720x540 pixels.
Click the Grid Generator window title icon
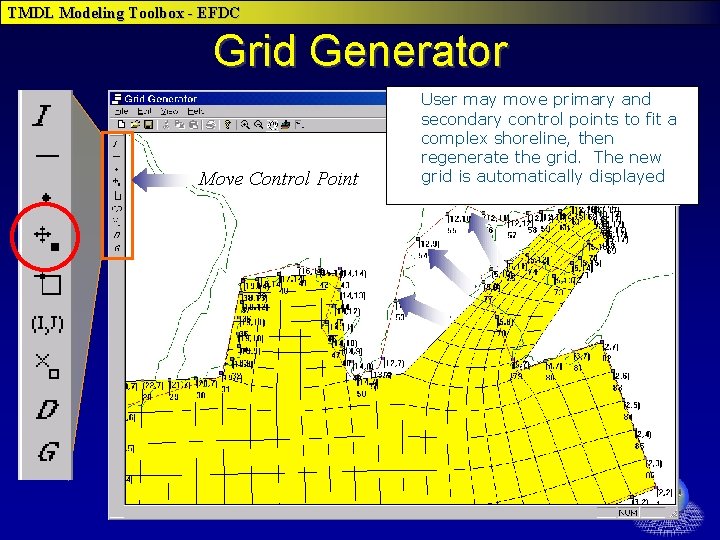tap(117, 98)
